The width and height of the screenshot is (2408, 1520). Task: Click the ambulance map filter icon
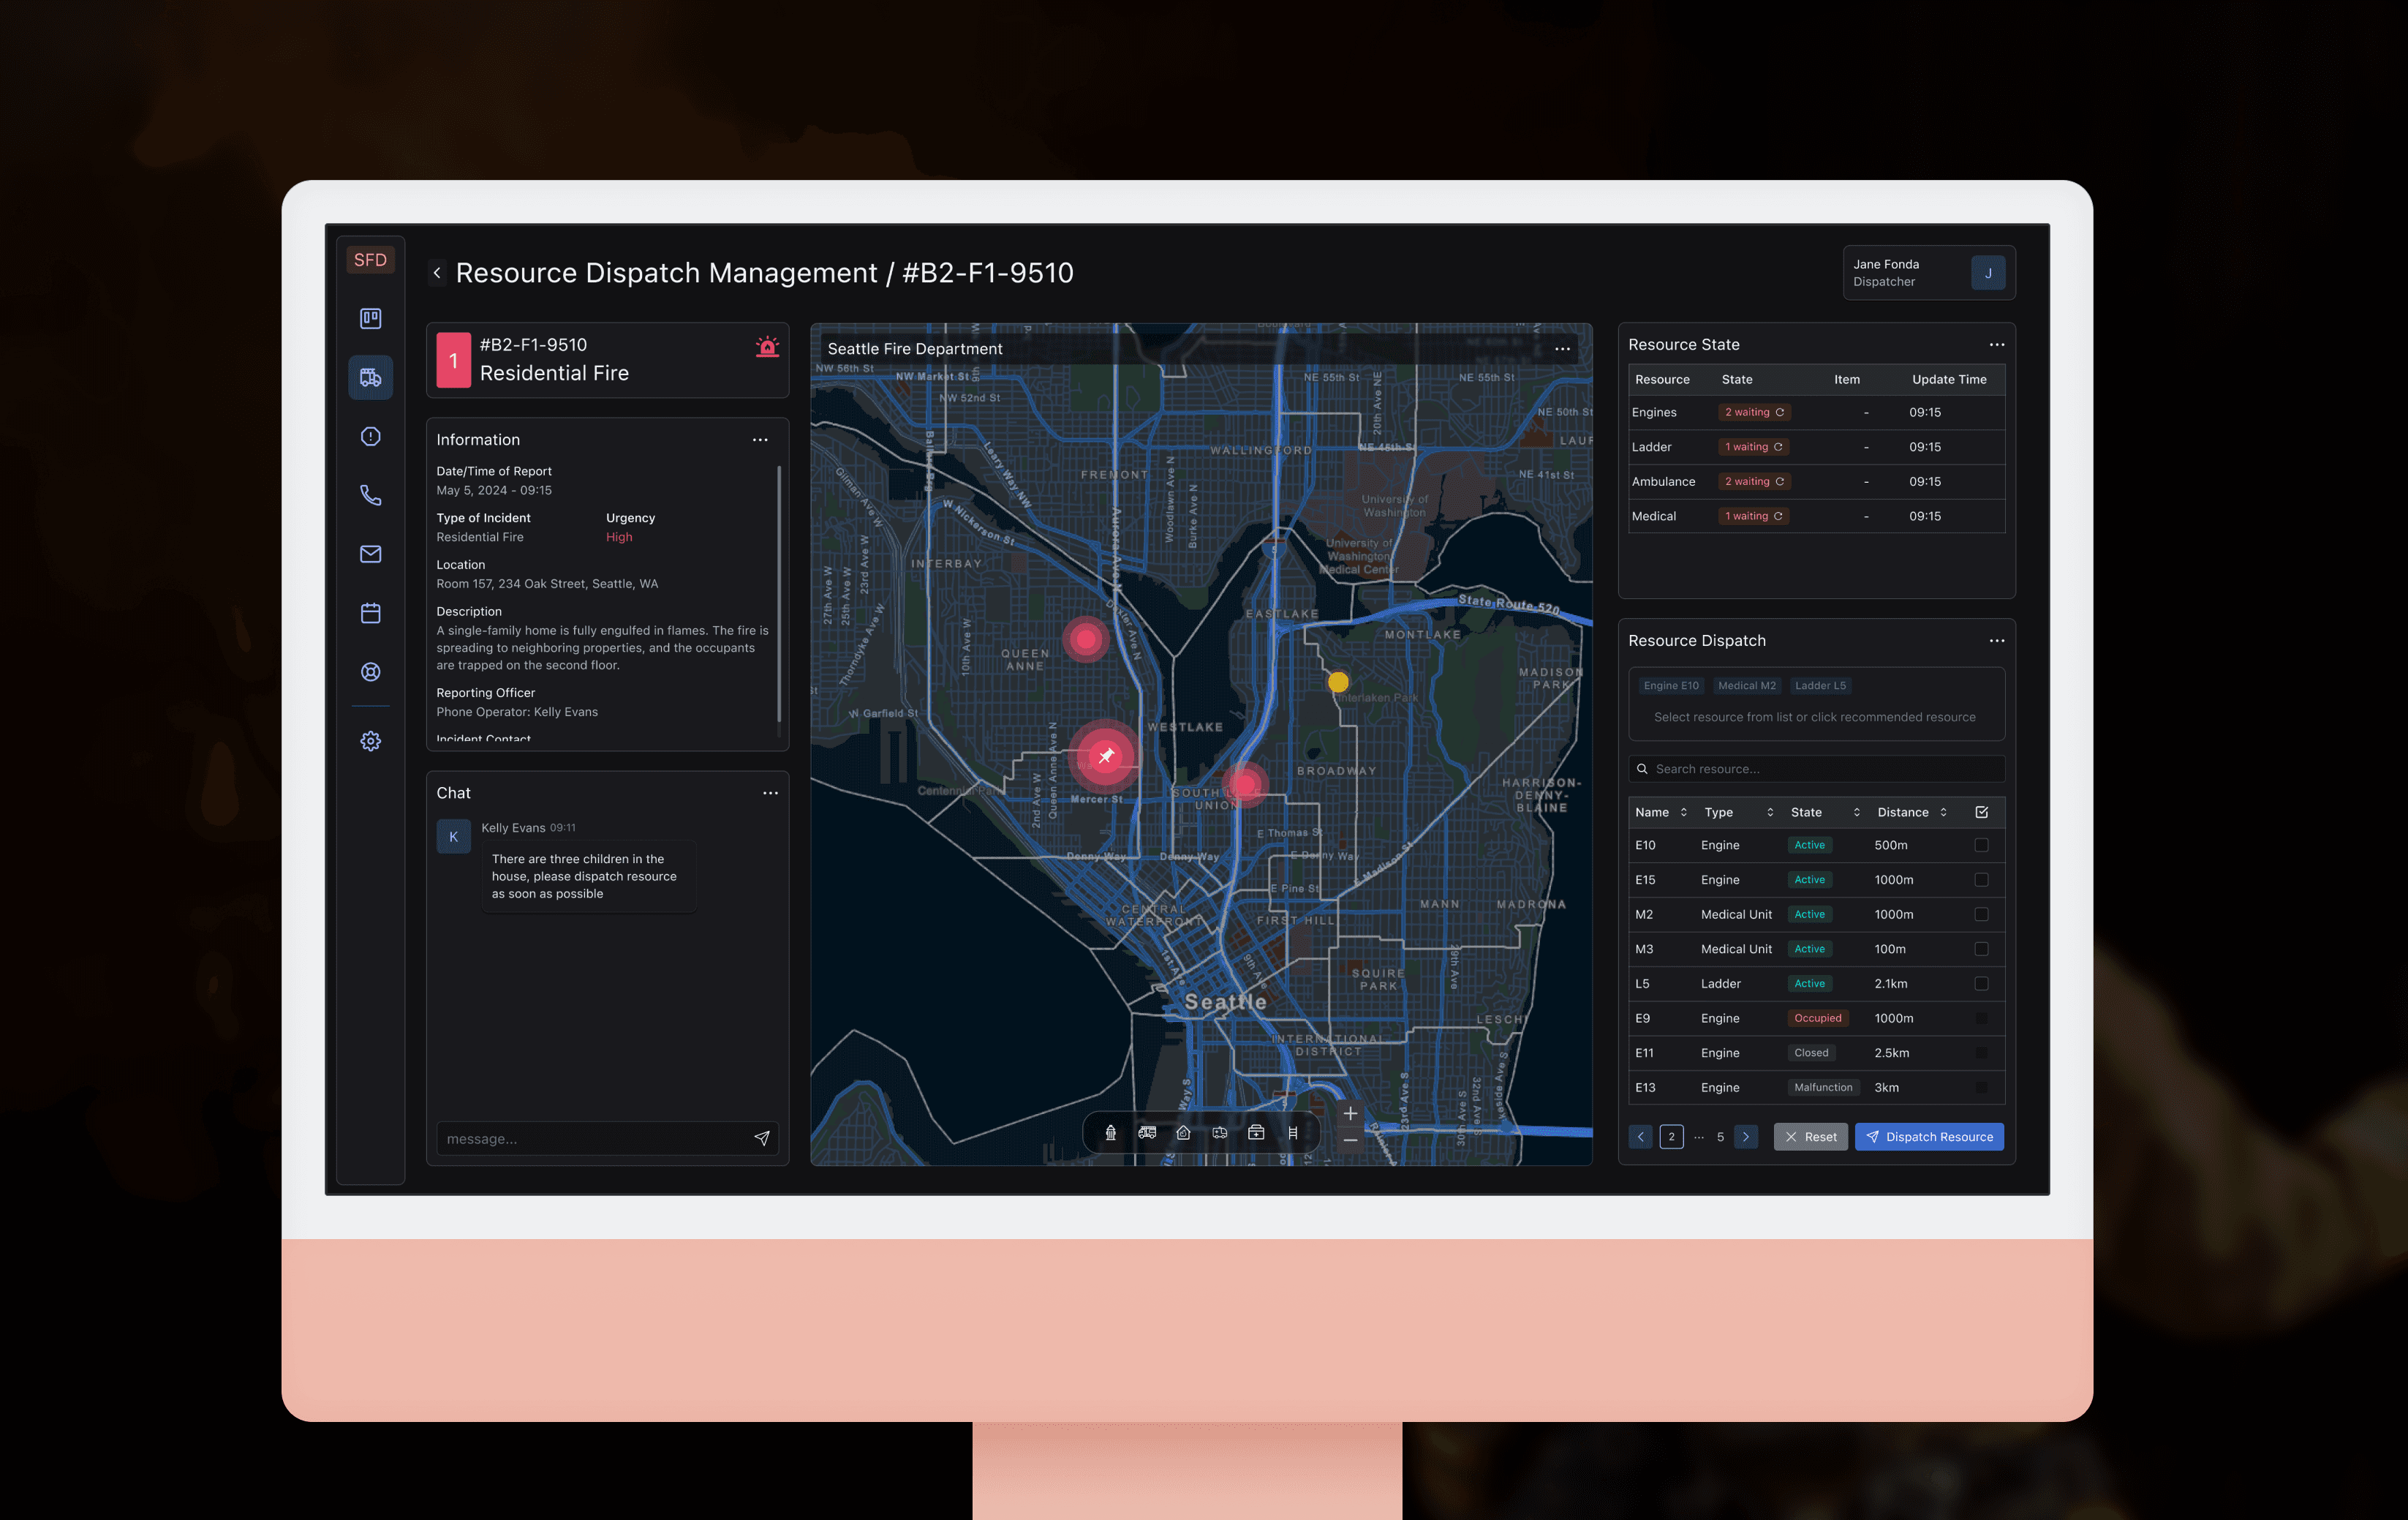pyautogui.click(x=1219, y=1133)
